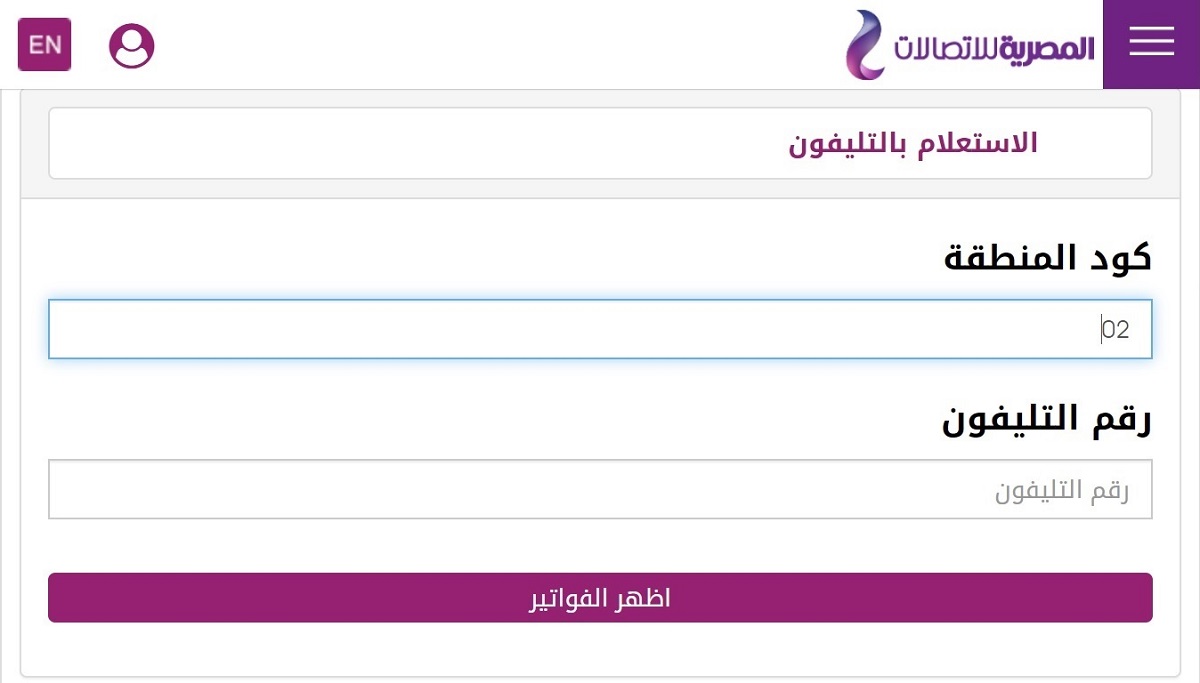This screenshot has width=1200, height=683.
Task: Open the user profile account icon
Action: [x=132, y=45]
